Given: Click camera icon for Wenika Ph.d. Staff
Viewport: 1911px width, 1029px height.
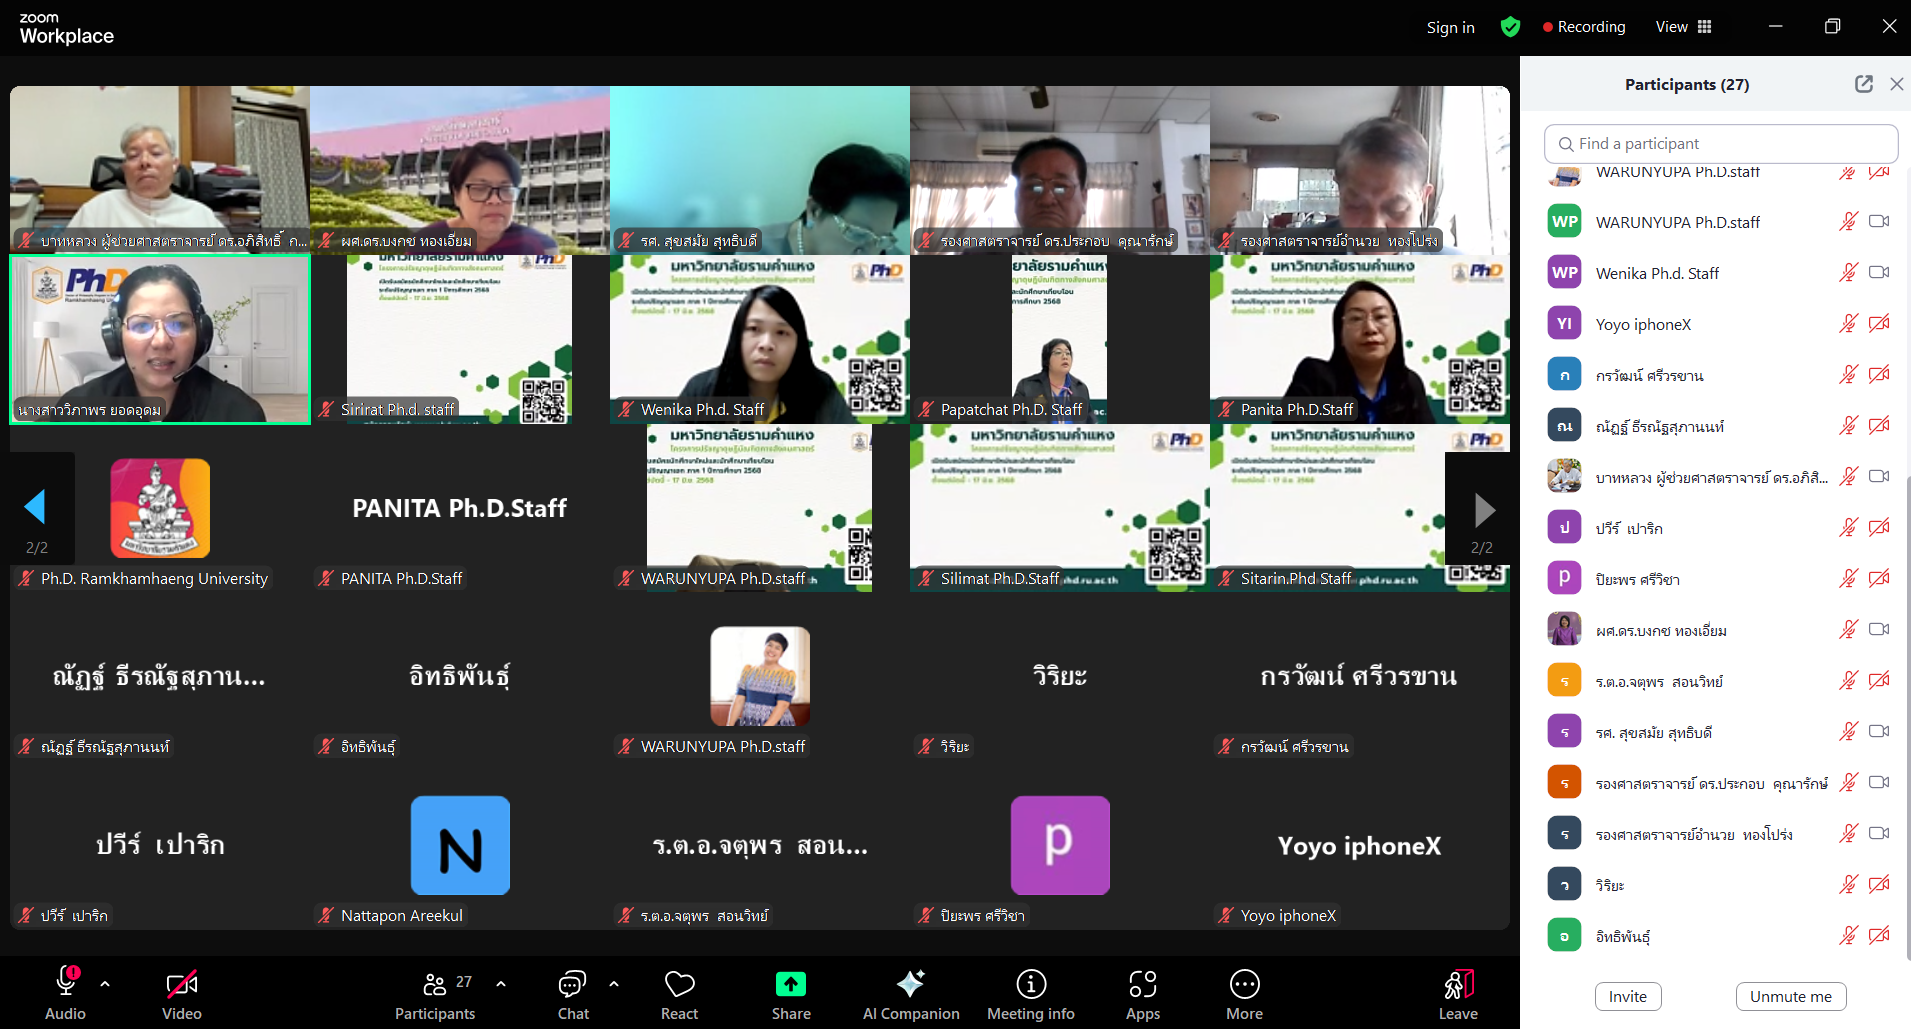Looking at the screenshot, I should click(x=1879, y=272).
